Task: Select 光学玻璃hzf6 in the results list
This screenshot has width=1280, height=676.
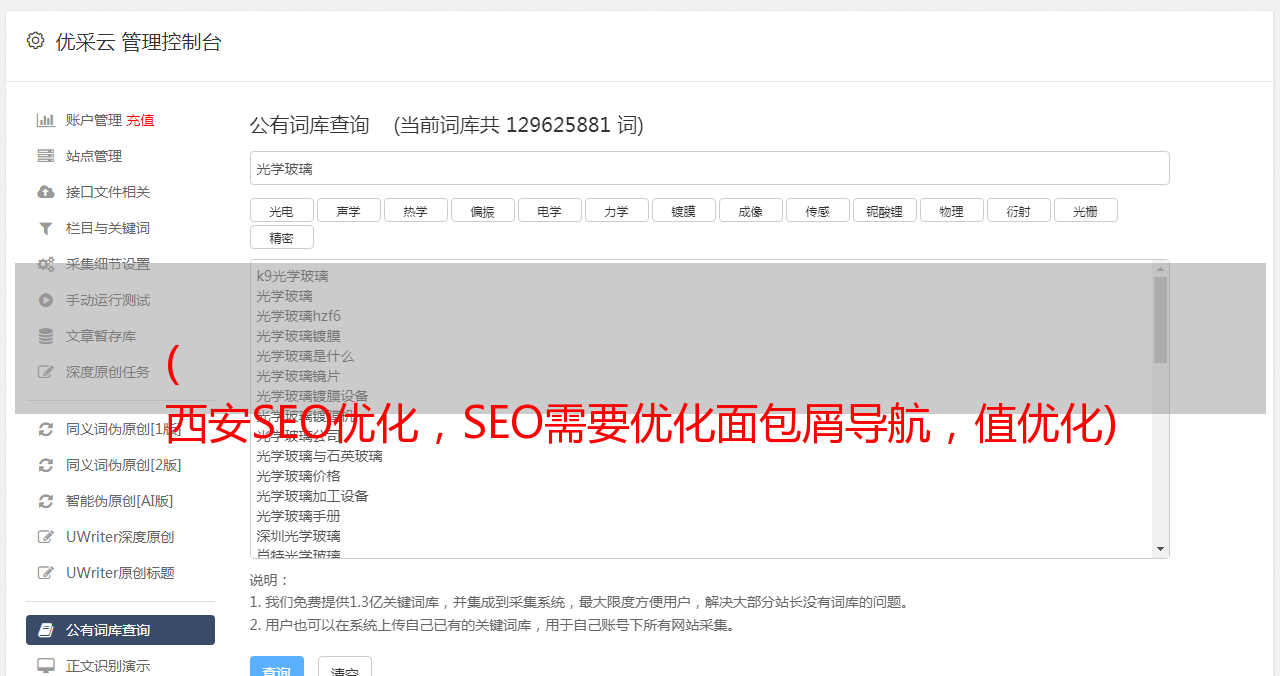Action: coord(298,316)
